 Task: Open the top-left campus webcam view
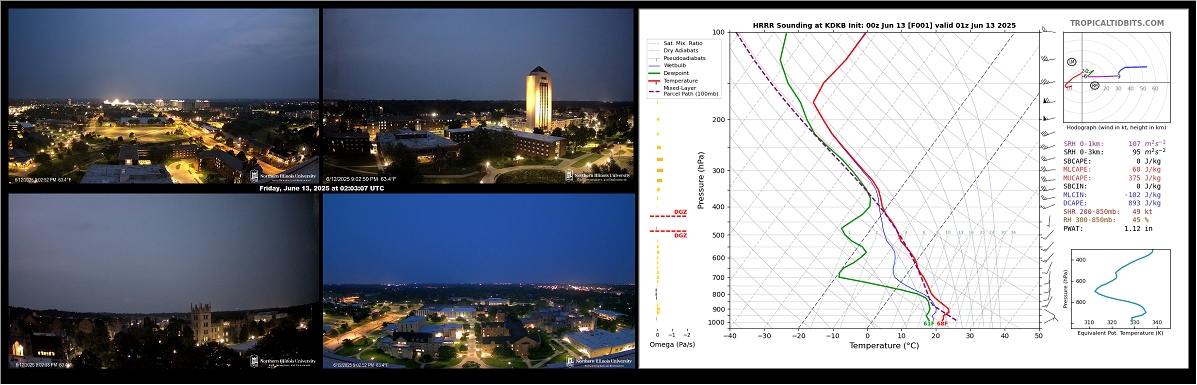point(163,96)
